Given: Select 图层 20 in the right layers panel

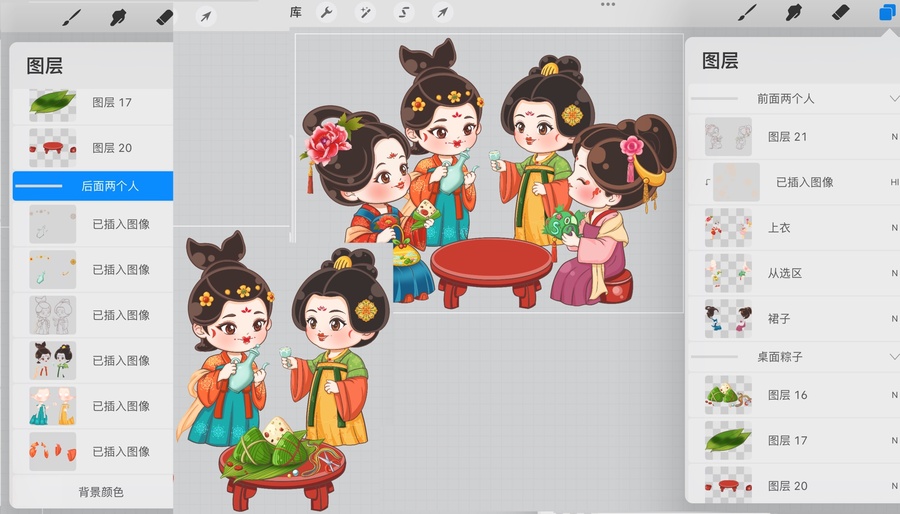Looking at the screenshot, I should (x=793, y=486).
